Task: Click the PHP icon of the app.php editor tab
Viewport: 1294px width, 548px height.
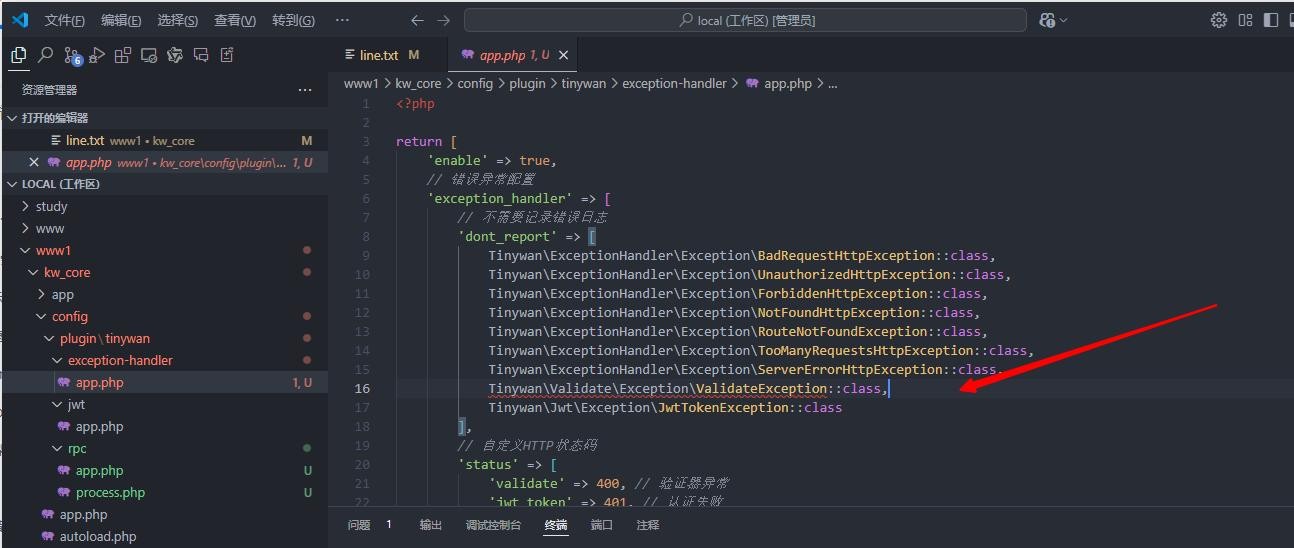Action: point(468,56)
